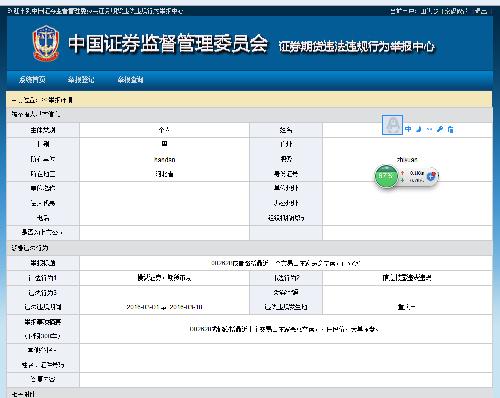Click the 证券期货违法违规行为举报中心 subtitle
Viewport: 500px width, 398px height.
[x=357, y=47]
